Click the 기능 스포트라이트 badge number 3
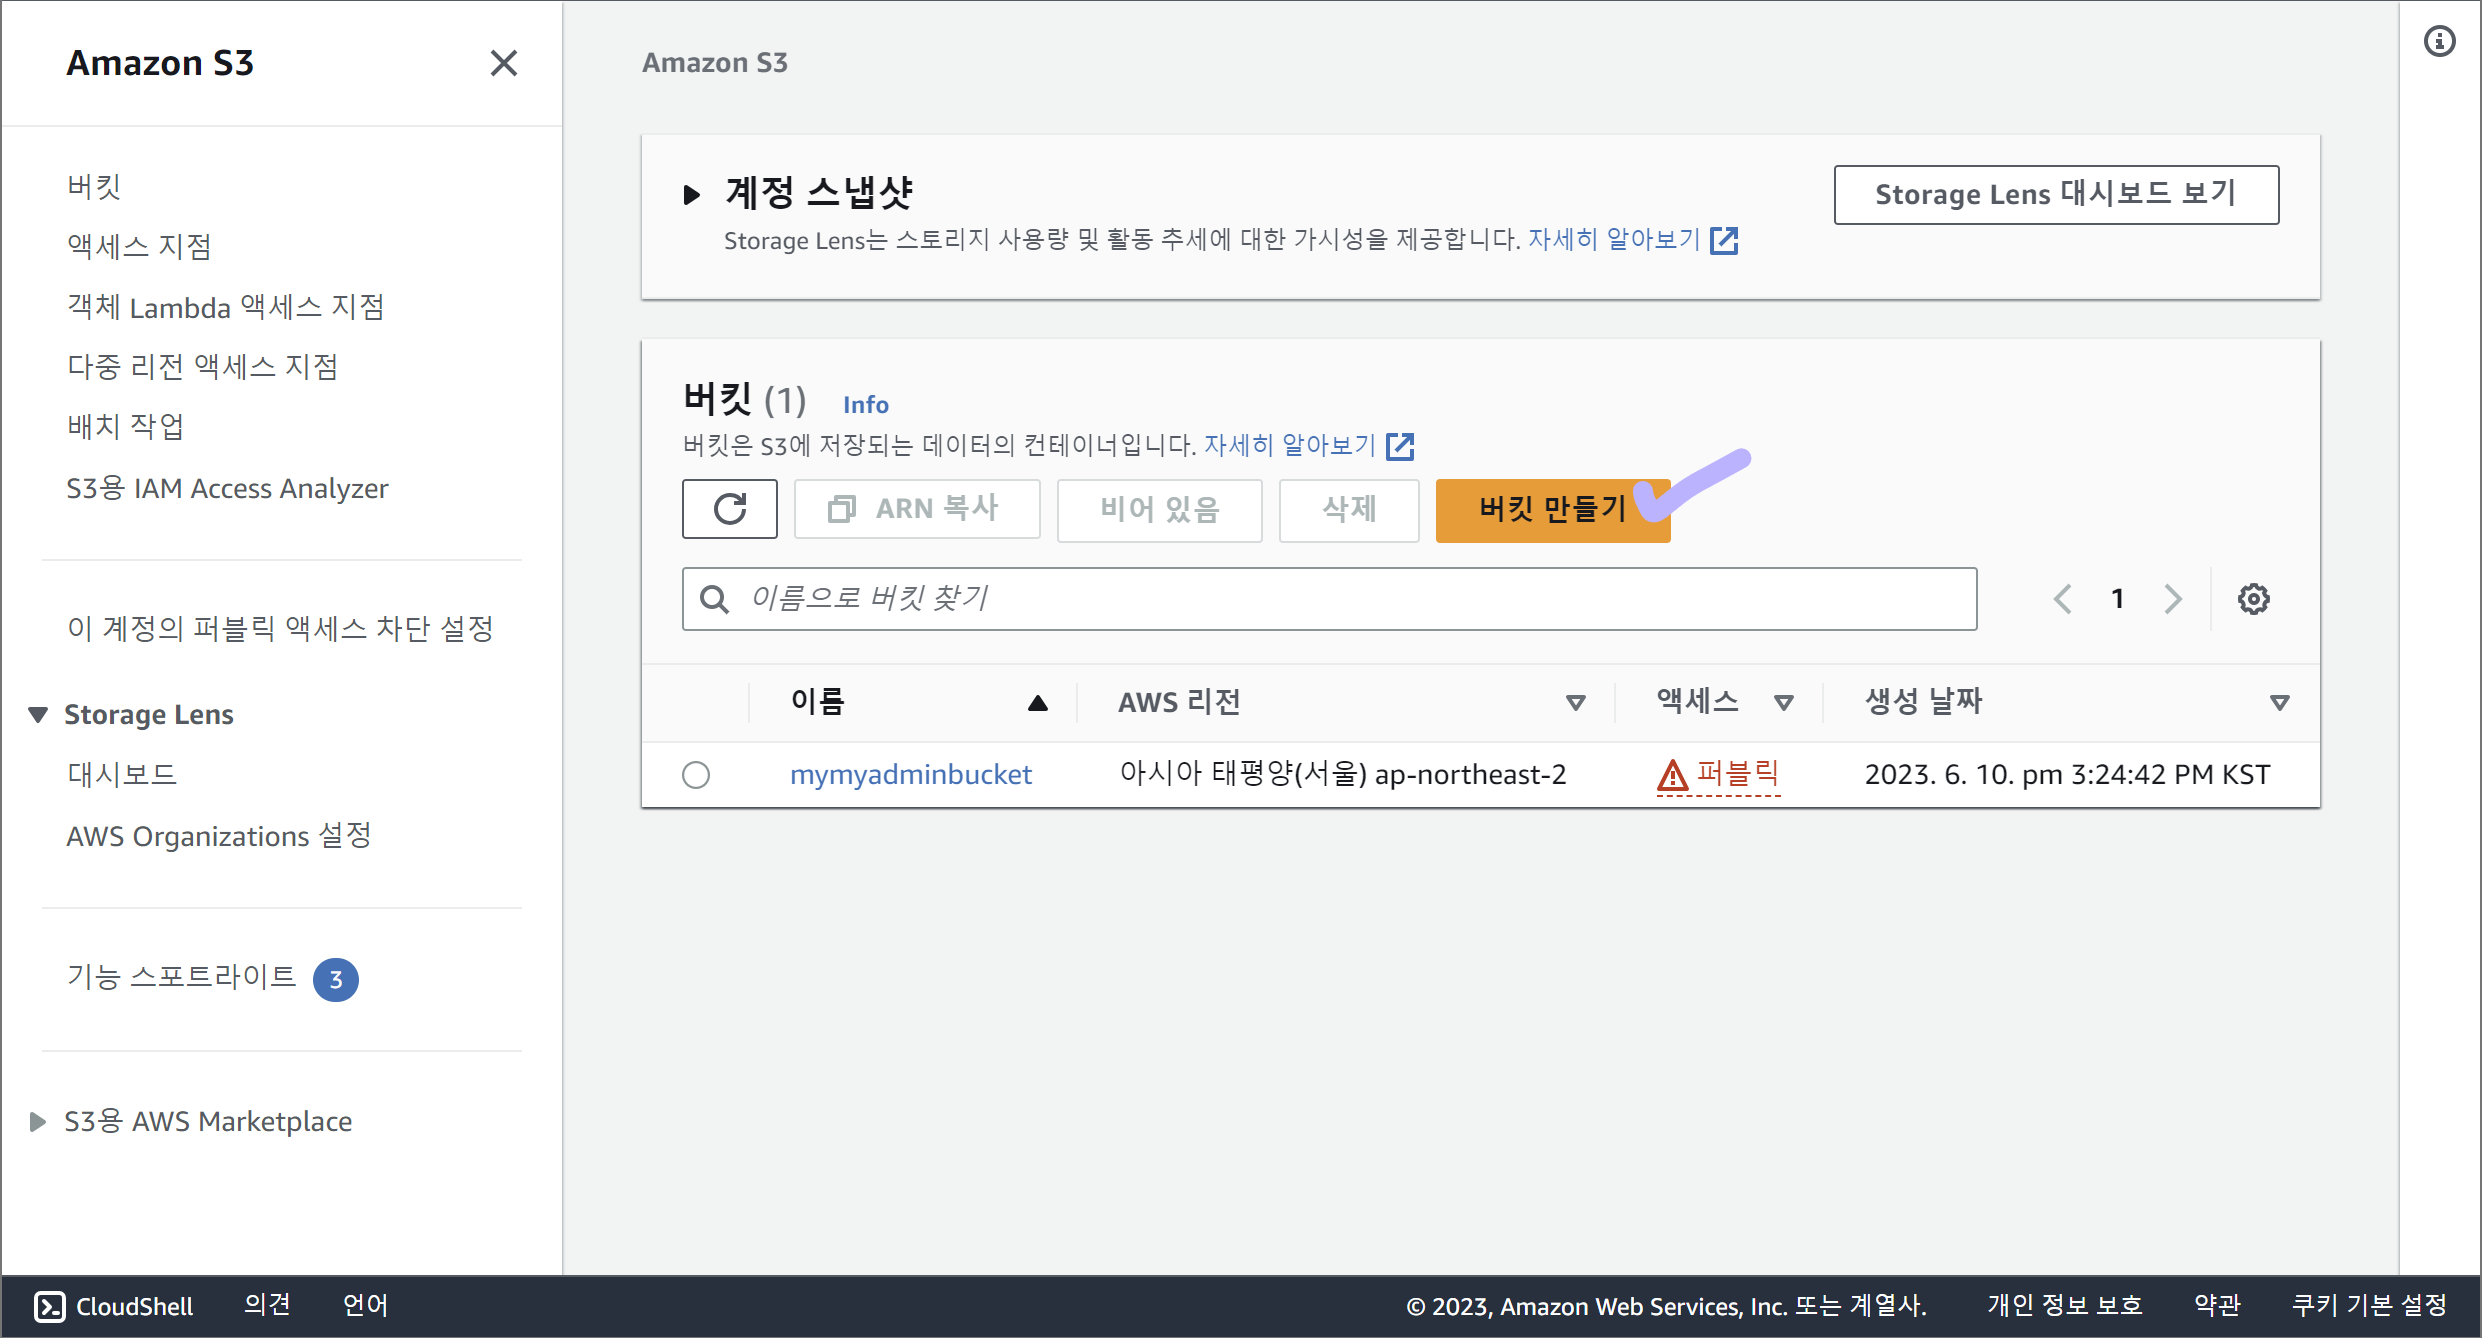2482x1338 pixels. pos(336,979)
